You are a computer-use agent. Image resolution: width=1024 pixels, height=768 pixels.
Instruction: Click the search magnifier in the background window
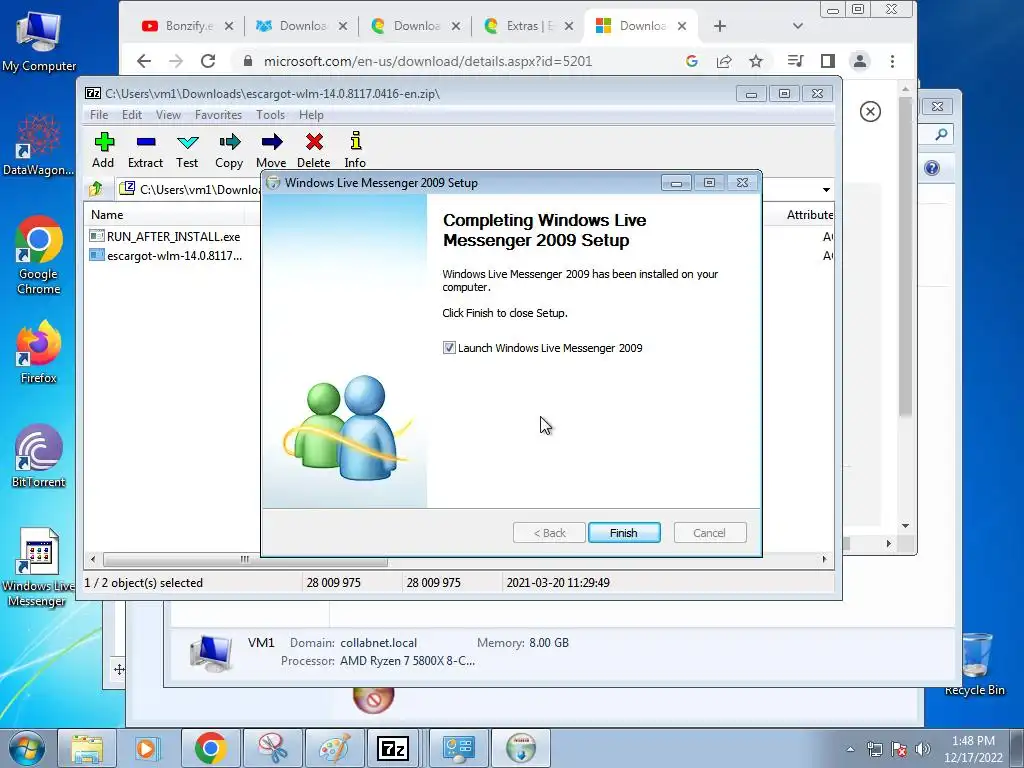(x=941, y=135)
